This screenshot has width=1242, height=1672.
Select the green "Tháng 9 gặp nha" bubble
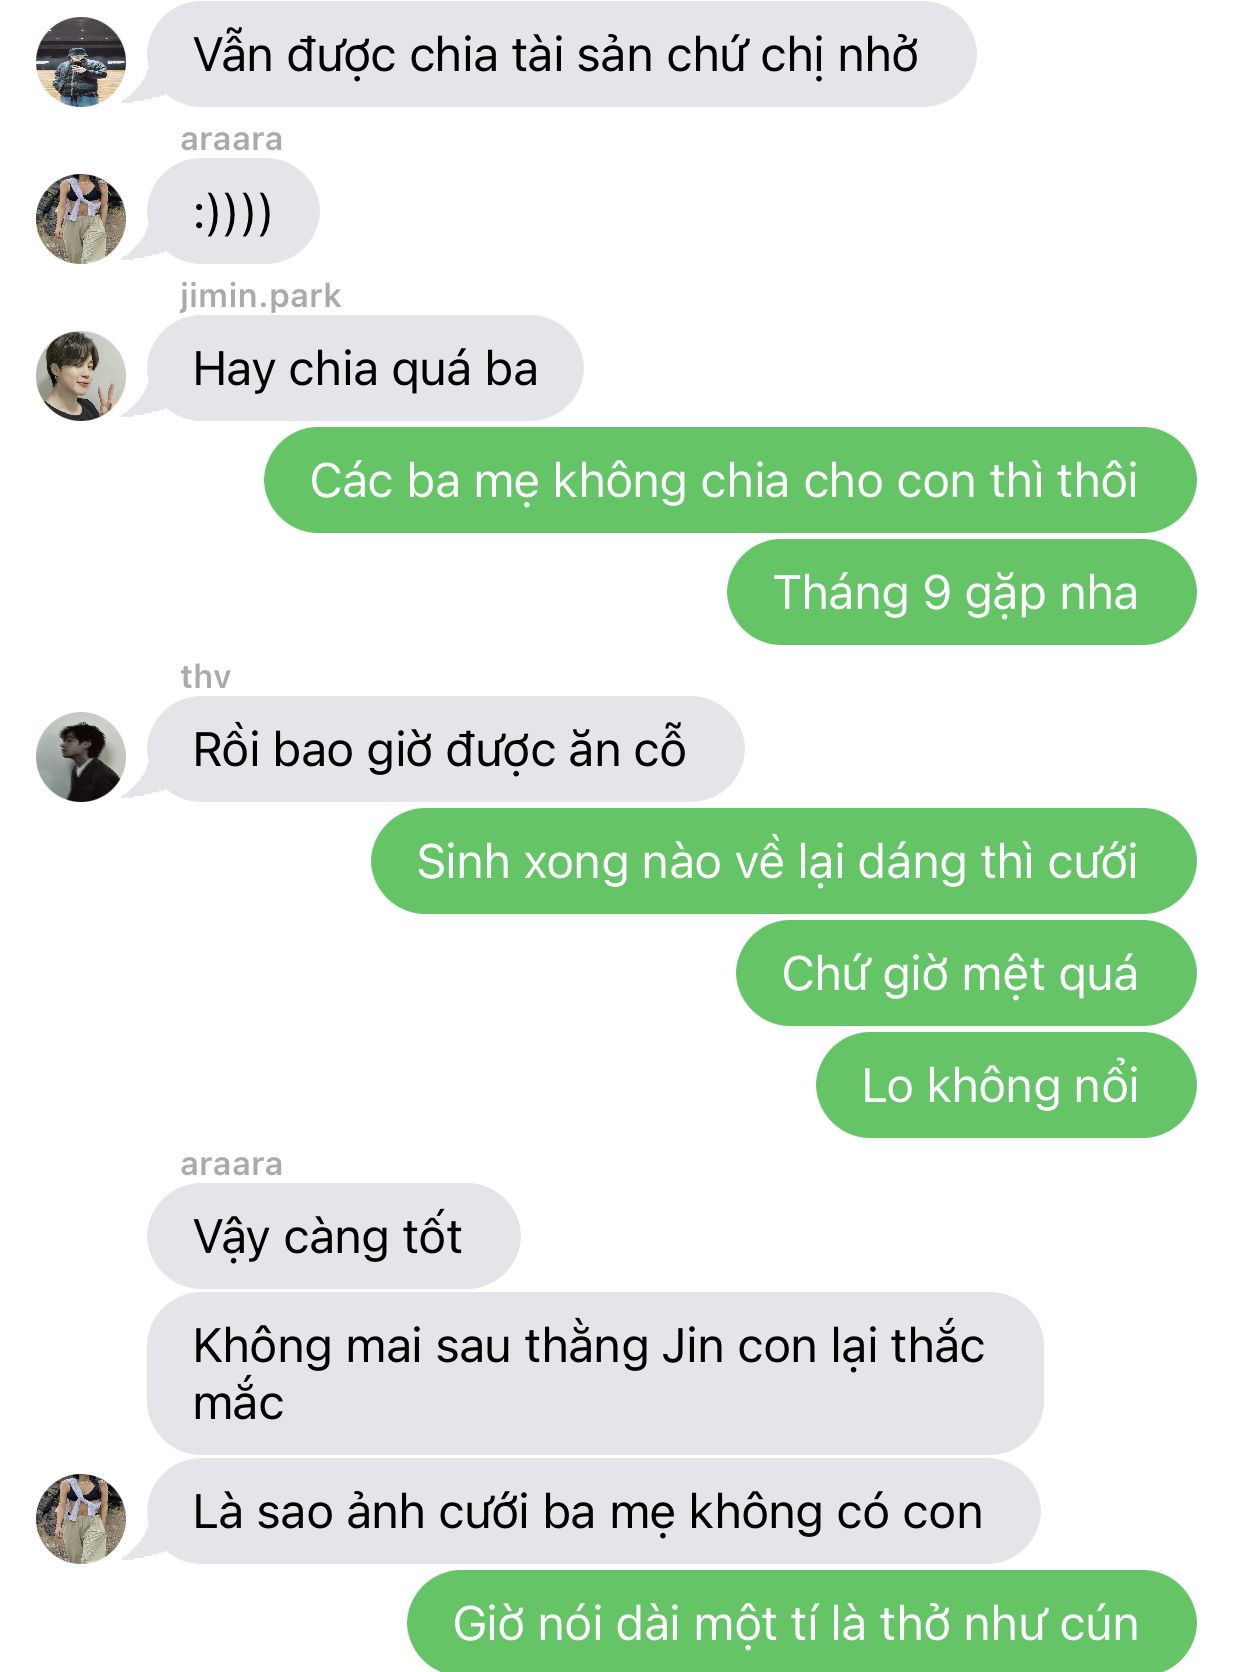click(x=962, y=592)
